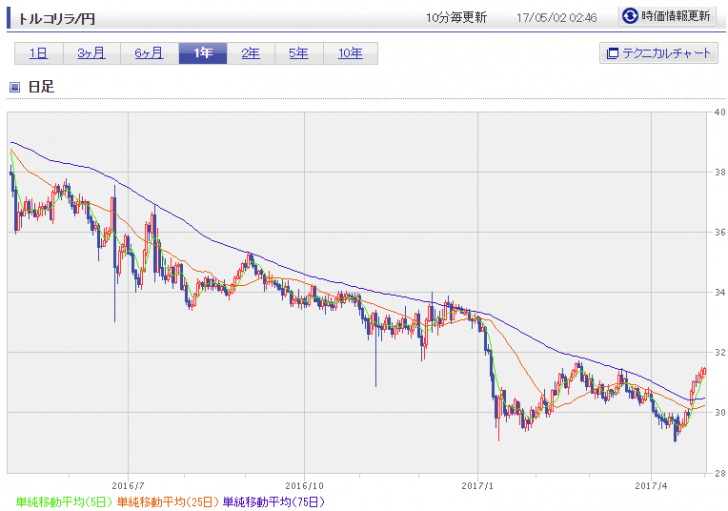Click the window icon in テクニカルチャート button
The width and height of the screenshot is (728, 511).
point(613,54)
